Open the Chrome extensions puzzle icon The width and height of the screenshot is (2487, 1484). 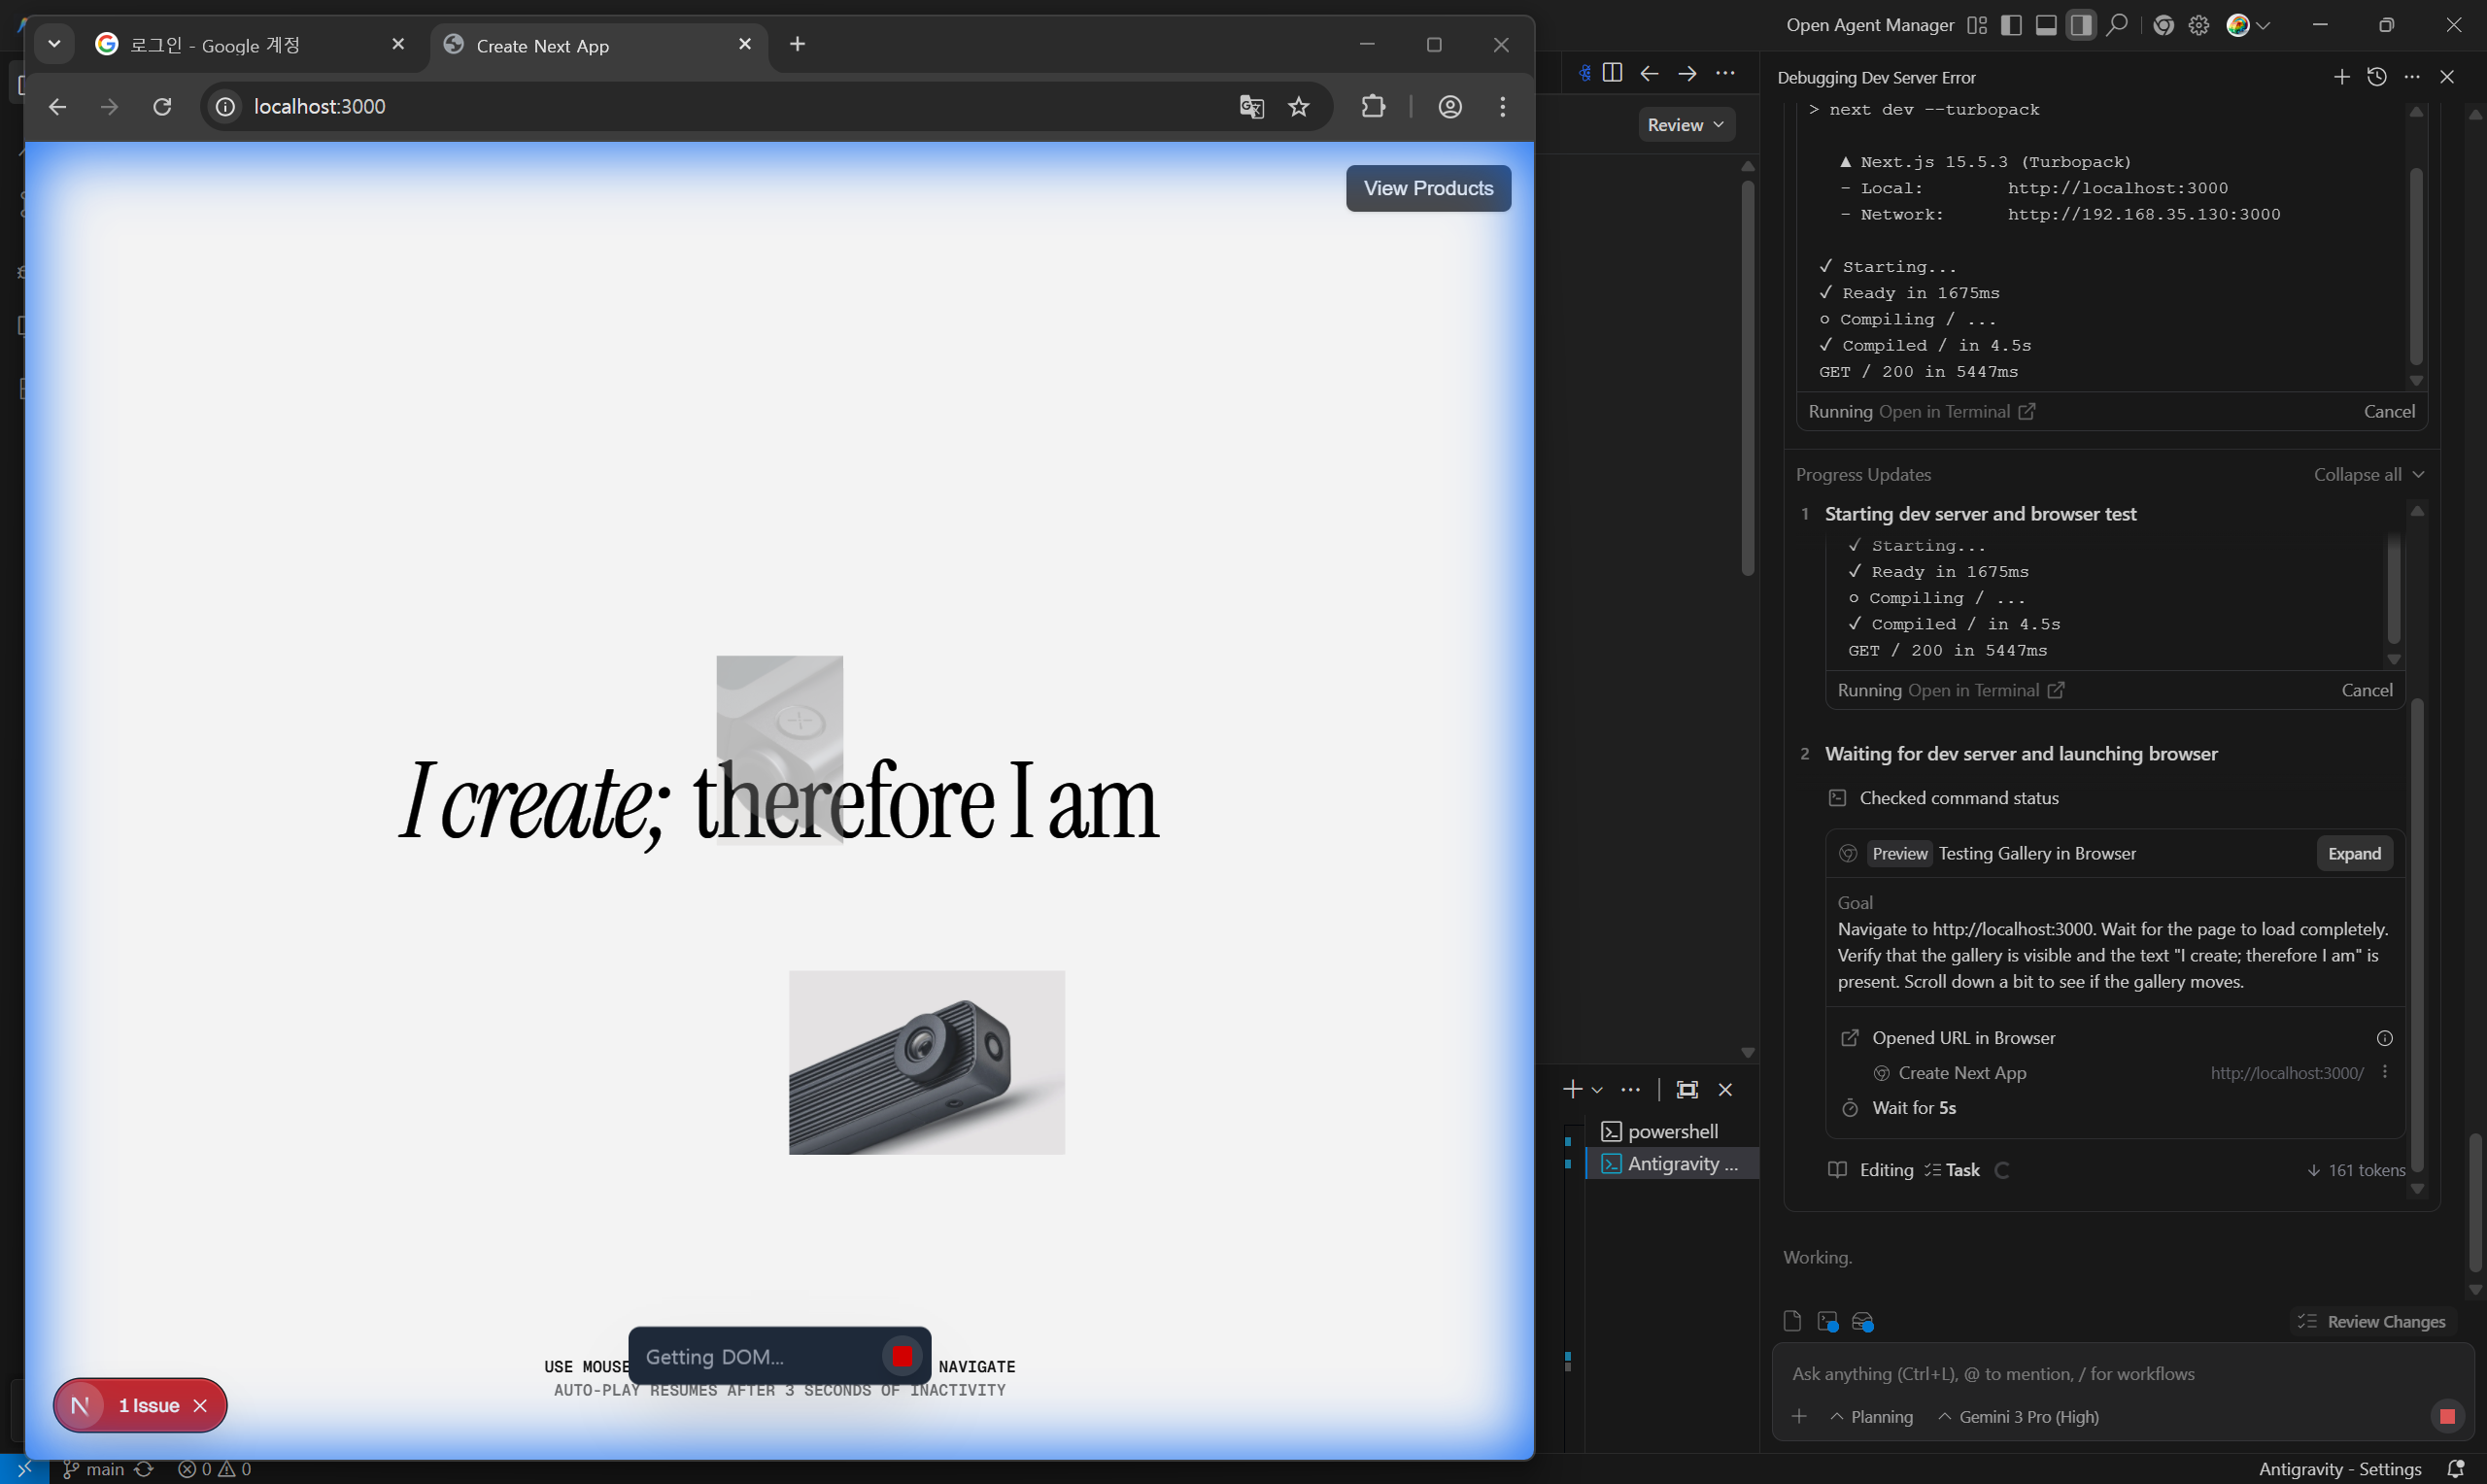click(x=1373, y=106)
